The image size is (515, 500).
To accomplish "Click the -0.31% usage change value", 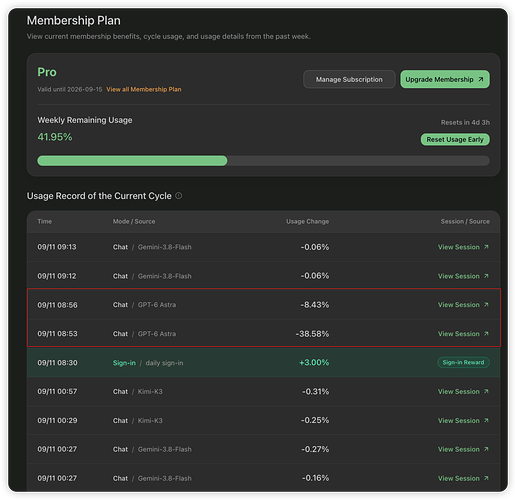I will (315, 391).
